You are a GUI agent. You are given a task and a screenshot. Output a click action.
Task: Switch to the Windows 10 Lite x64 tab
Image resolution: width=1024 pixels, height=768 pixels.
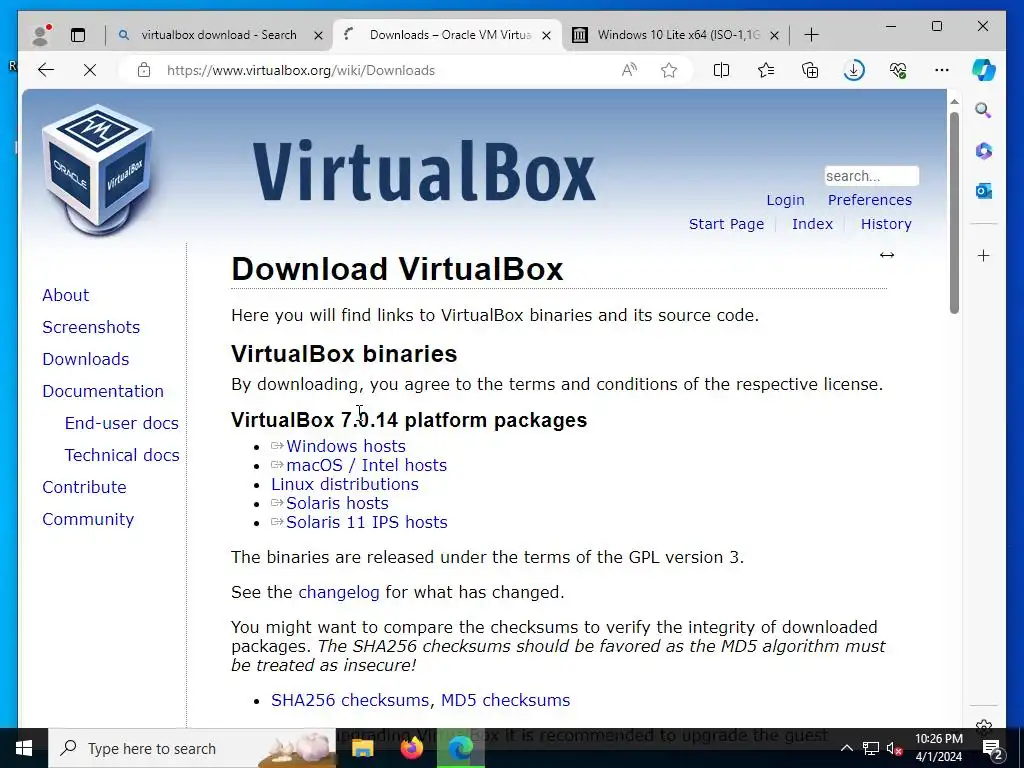[676, 35]
